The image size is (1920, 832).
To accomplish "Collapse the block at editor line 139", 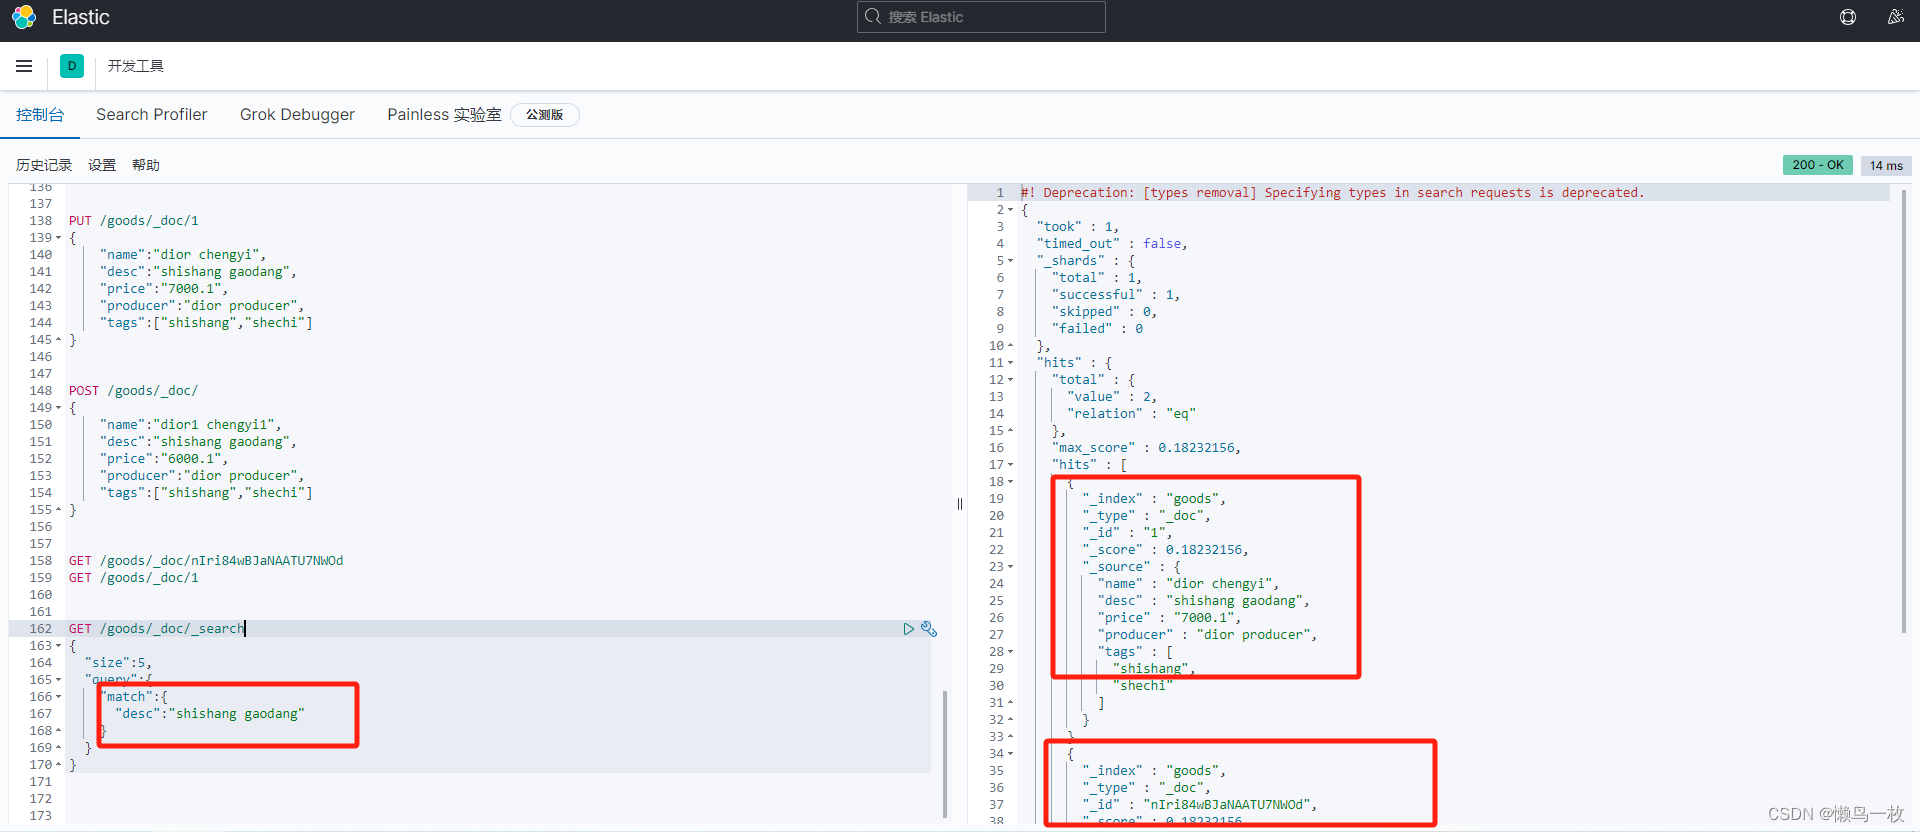I will click(59, 238).
